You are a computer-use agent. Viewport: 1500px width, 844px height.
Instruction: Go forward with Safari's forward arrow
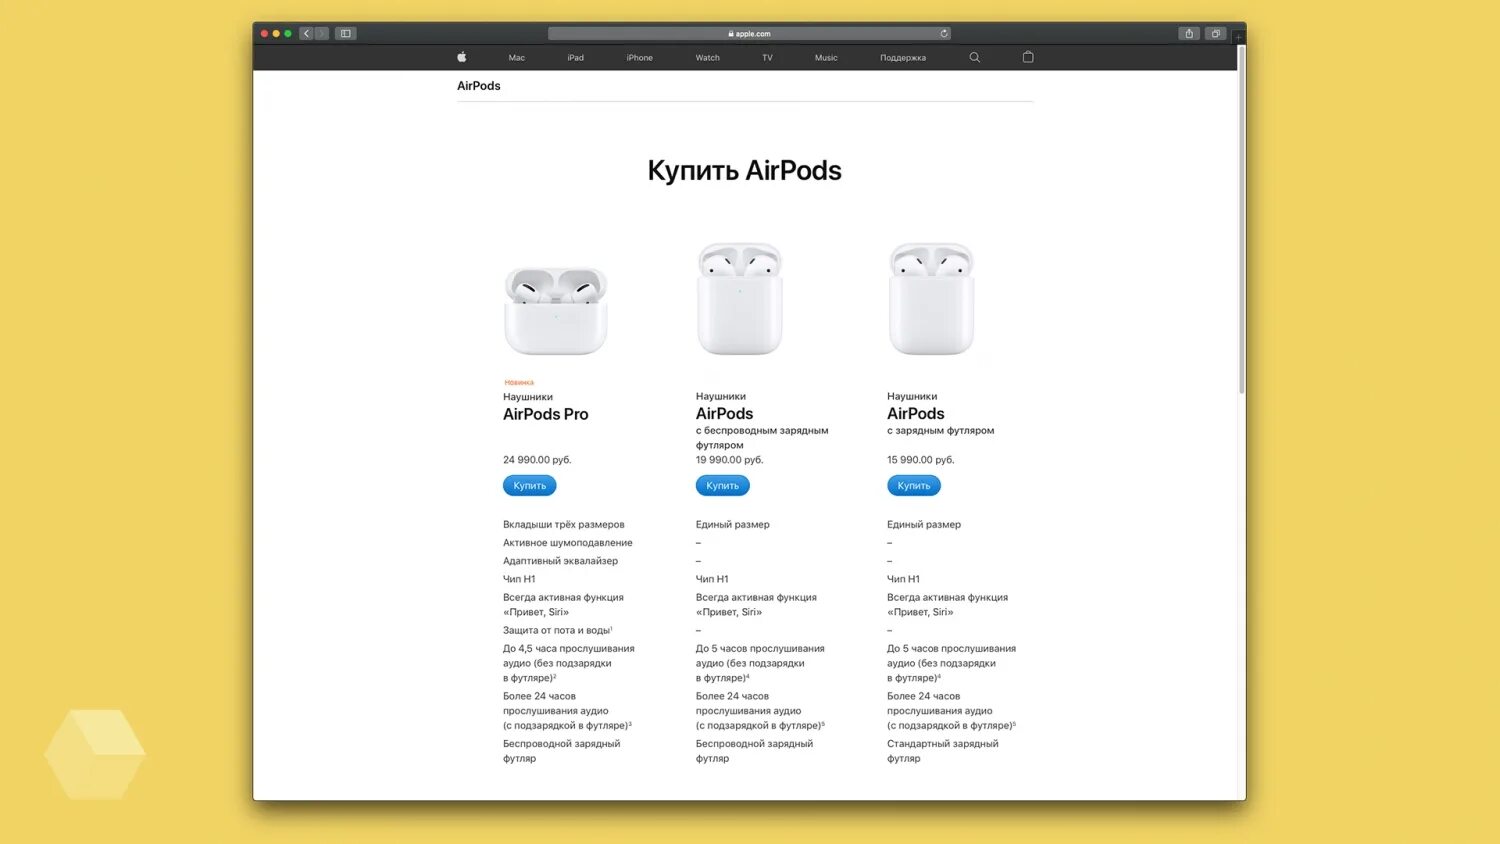pos(322,33)
